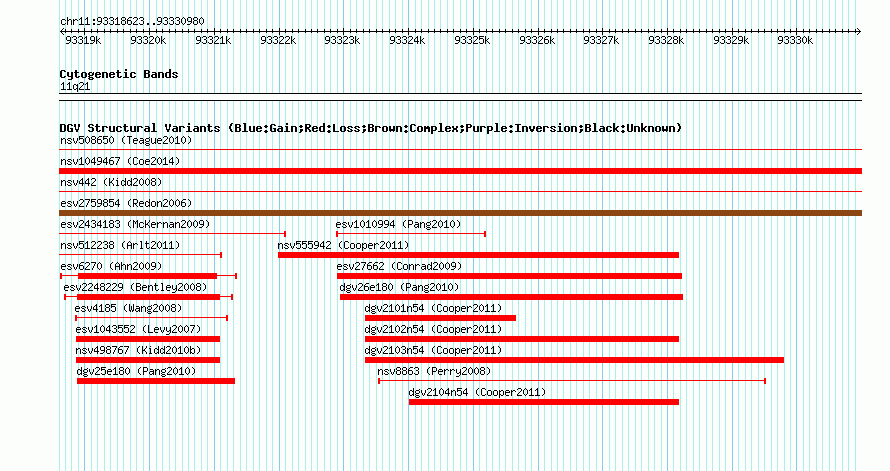Screen dimensions: 890x471
Task: Click the dgv2101n54 red bar
Action: (440, 318)
